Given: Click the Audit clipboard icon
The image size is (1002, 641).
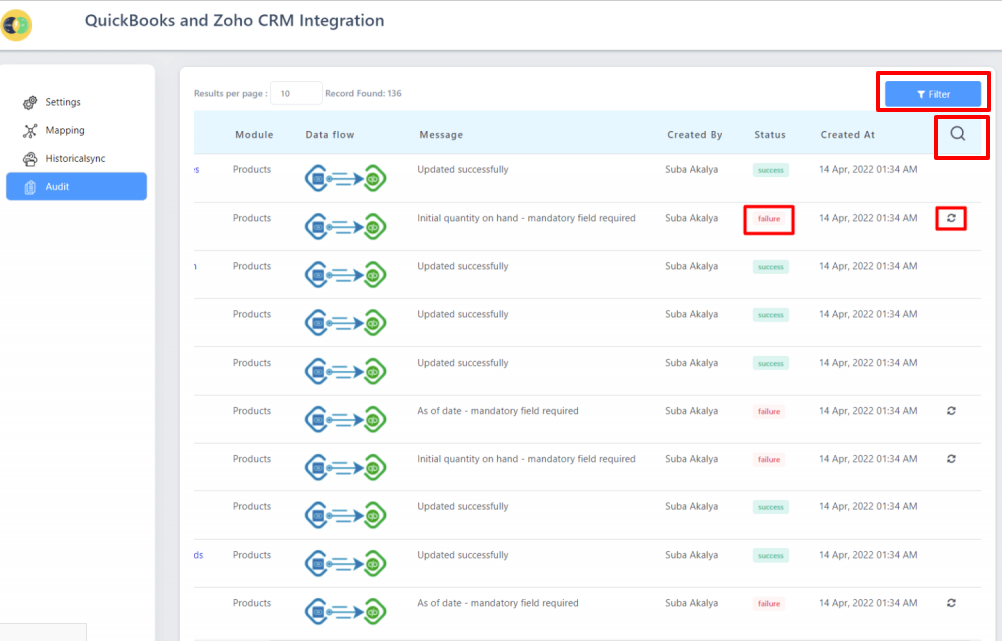Looking at the screenshot, I should [29, 187].
